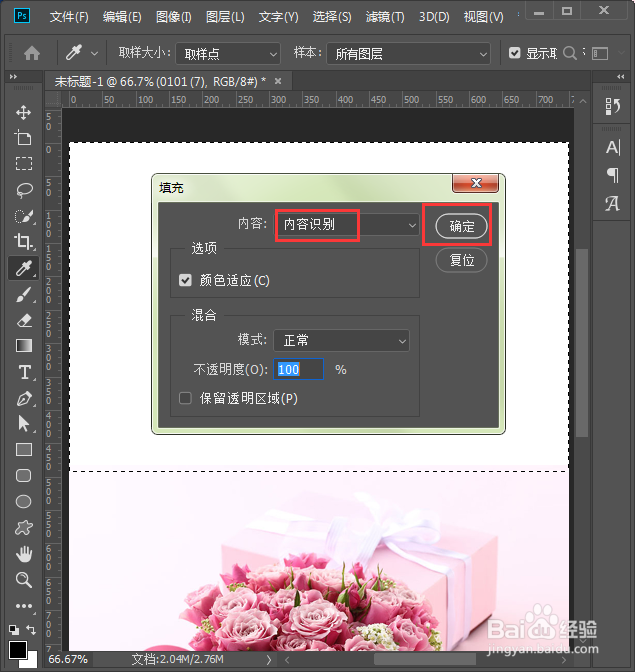Screen dimensions: 635x672
Task: Select the Rounded Rectangle tool
Action: (24, 475)
